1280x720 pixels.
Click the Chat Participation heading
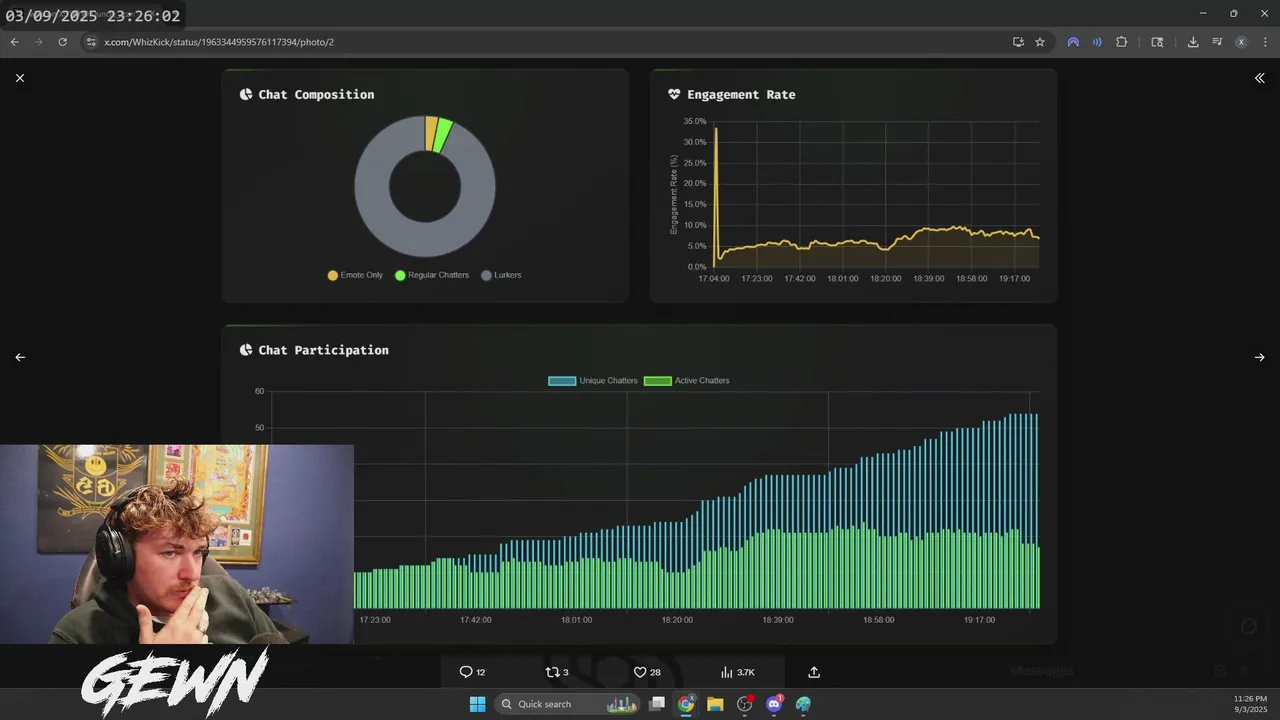[323, 350]
